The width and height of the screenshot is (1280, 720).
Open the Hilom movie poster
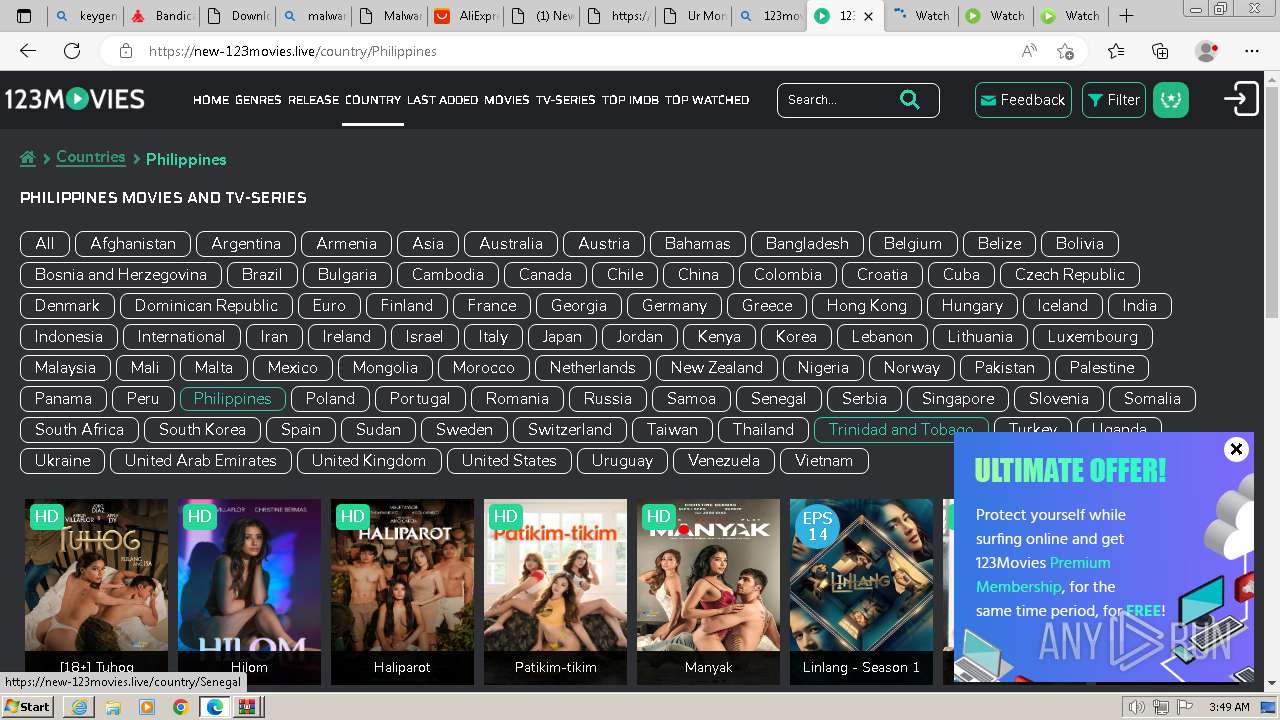click(x=249, y=591)
